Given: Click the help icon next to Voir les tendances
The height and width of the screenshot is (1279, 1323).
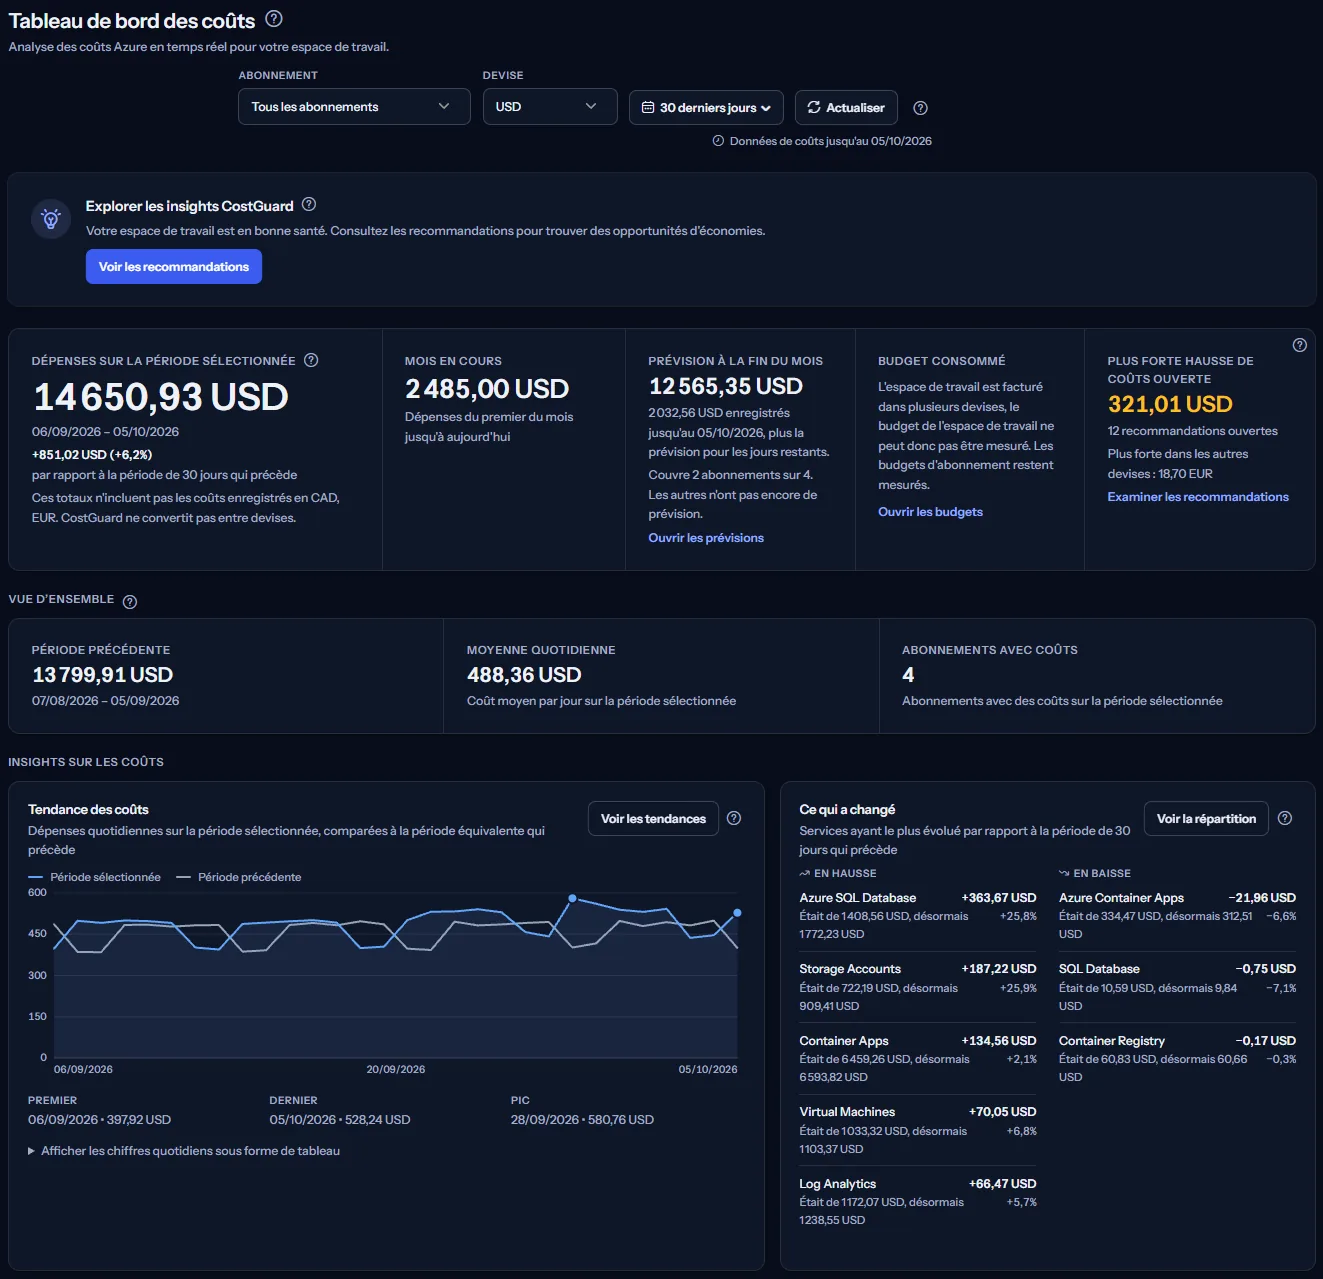Looking at the screenshot, I should click(734, 818).
